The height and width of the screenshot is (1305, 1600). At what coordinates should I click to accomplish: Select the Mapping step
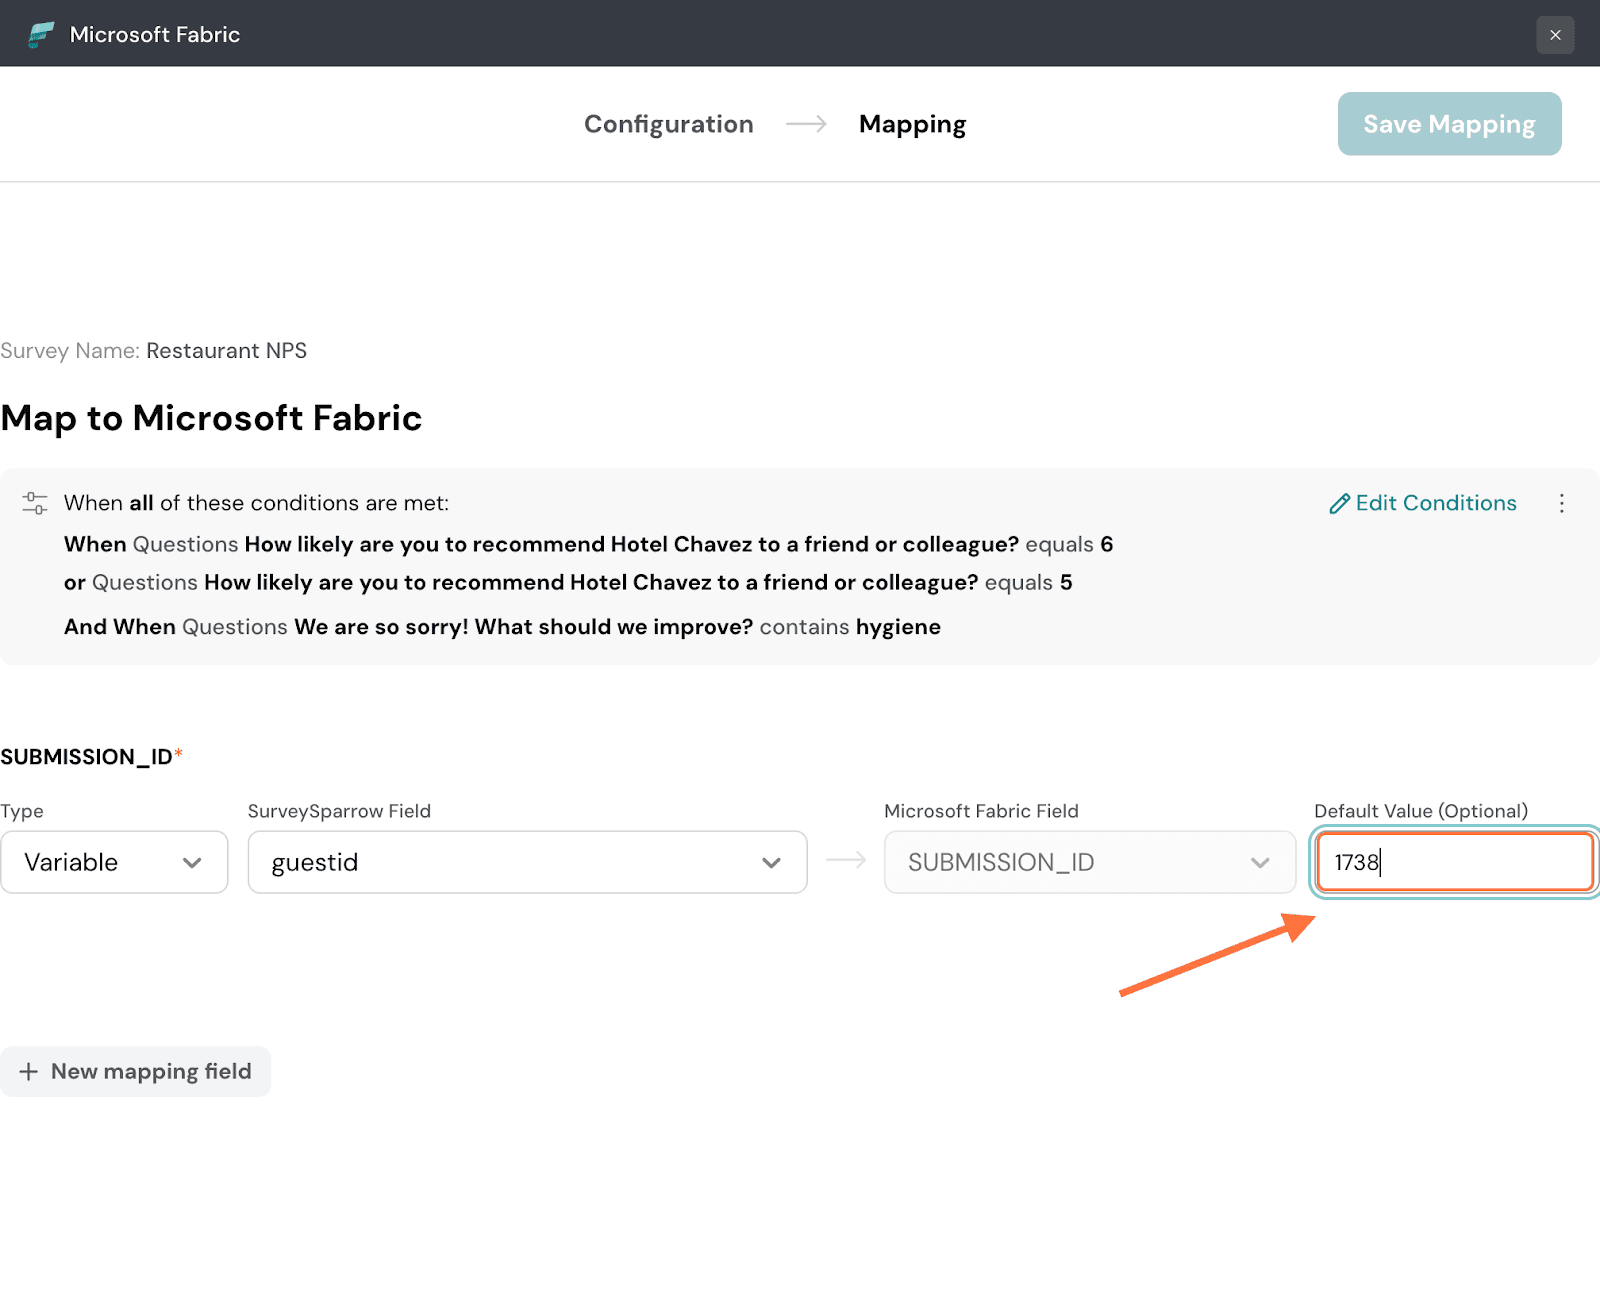[x=912, y=124]
